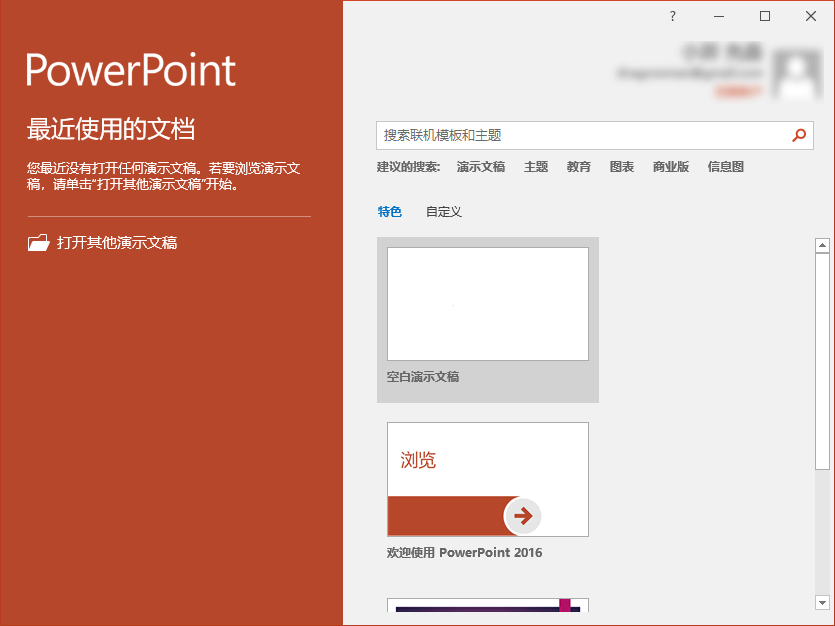Click the 欢迎使用 PowerPoint 2016 label text
Image resolution: width=835 pixels, height=626 pixels.
(x=464, y=553)
